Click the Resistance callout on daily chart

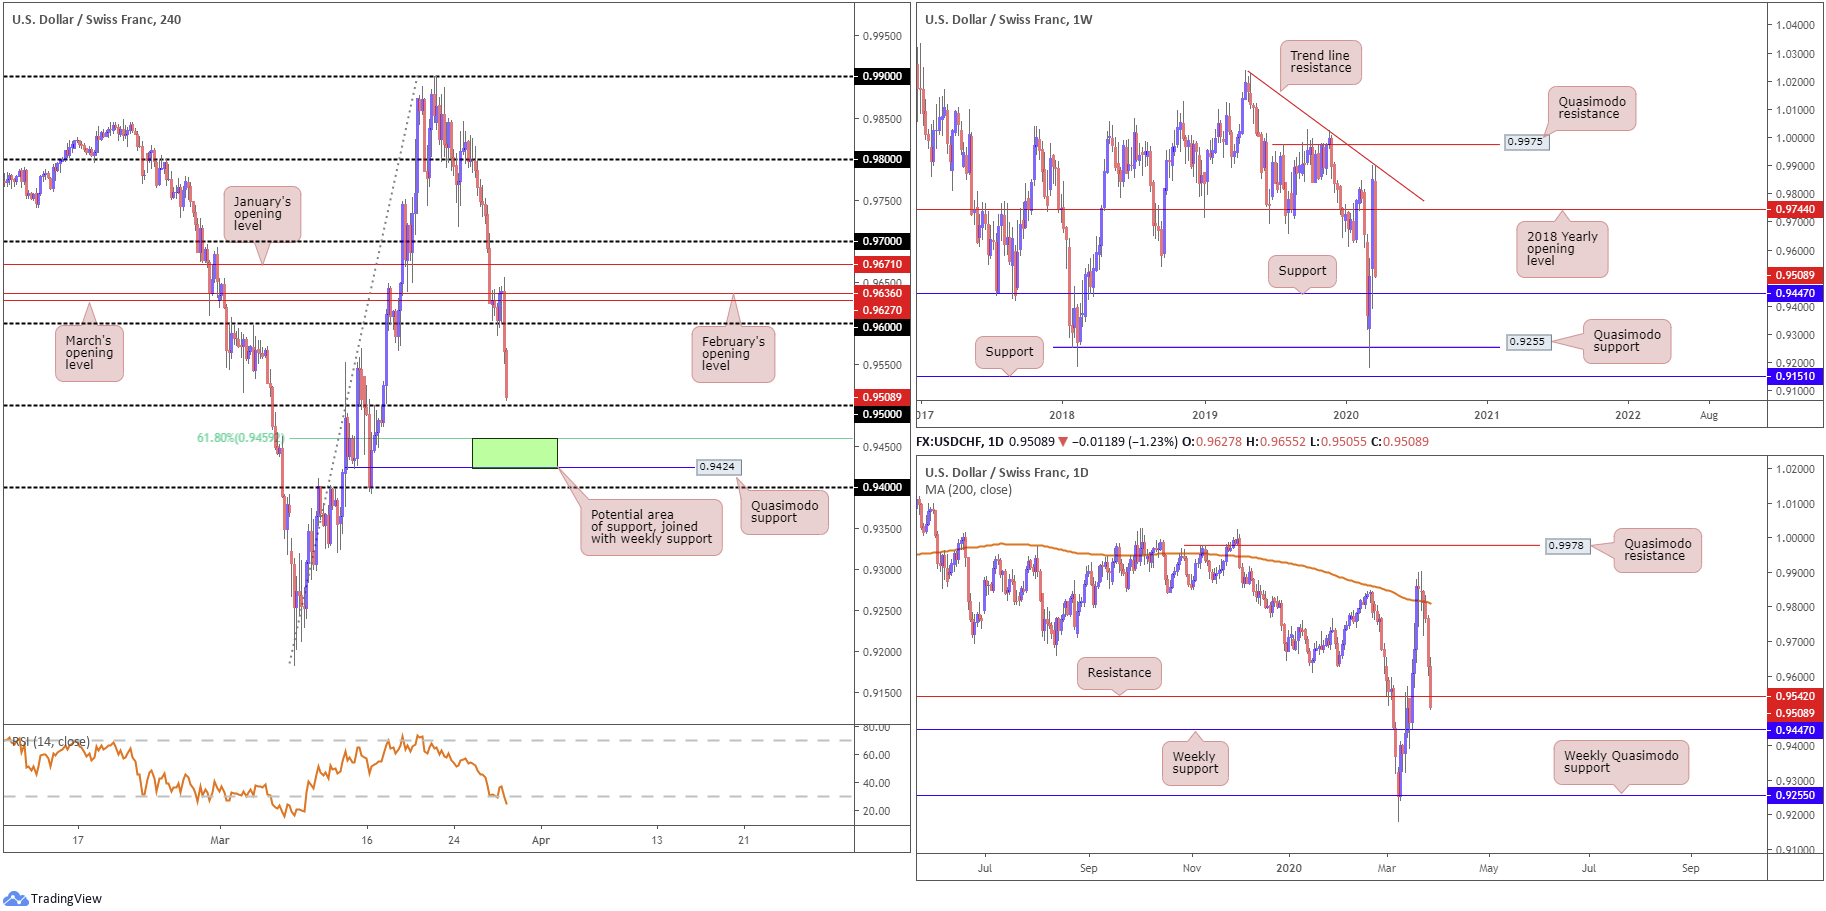point(1119,673)
